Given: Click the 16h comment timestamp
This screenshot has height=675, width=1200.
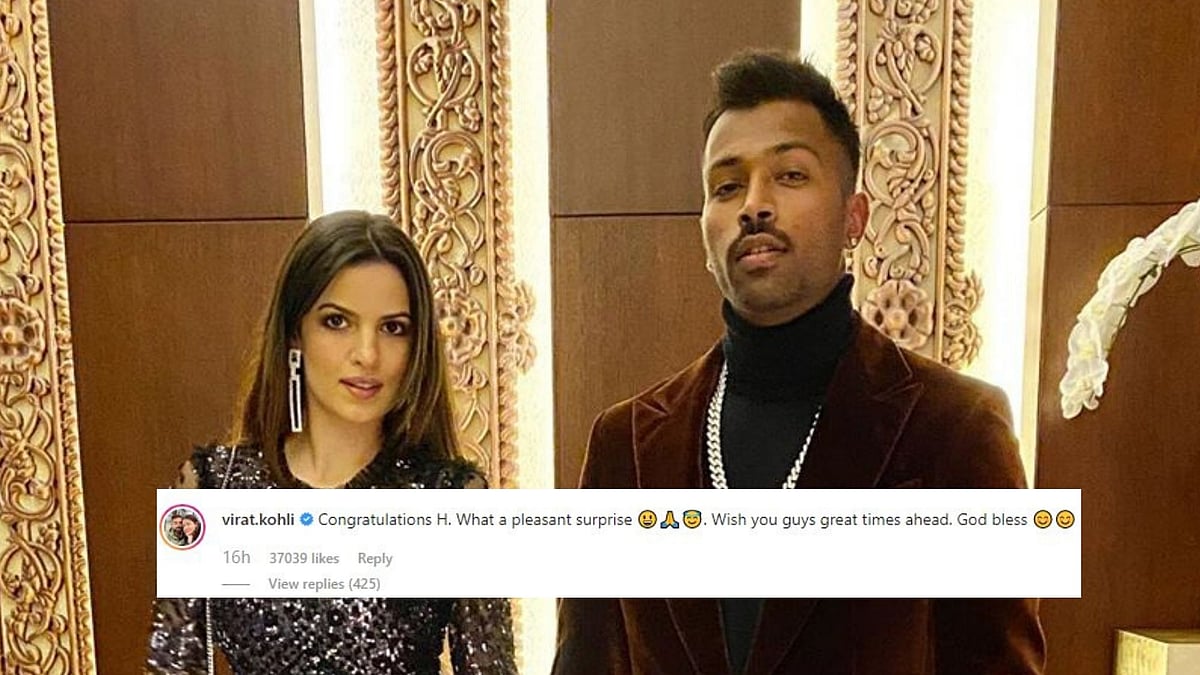Looking at the screenshot, I should 236,558.
